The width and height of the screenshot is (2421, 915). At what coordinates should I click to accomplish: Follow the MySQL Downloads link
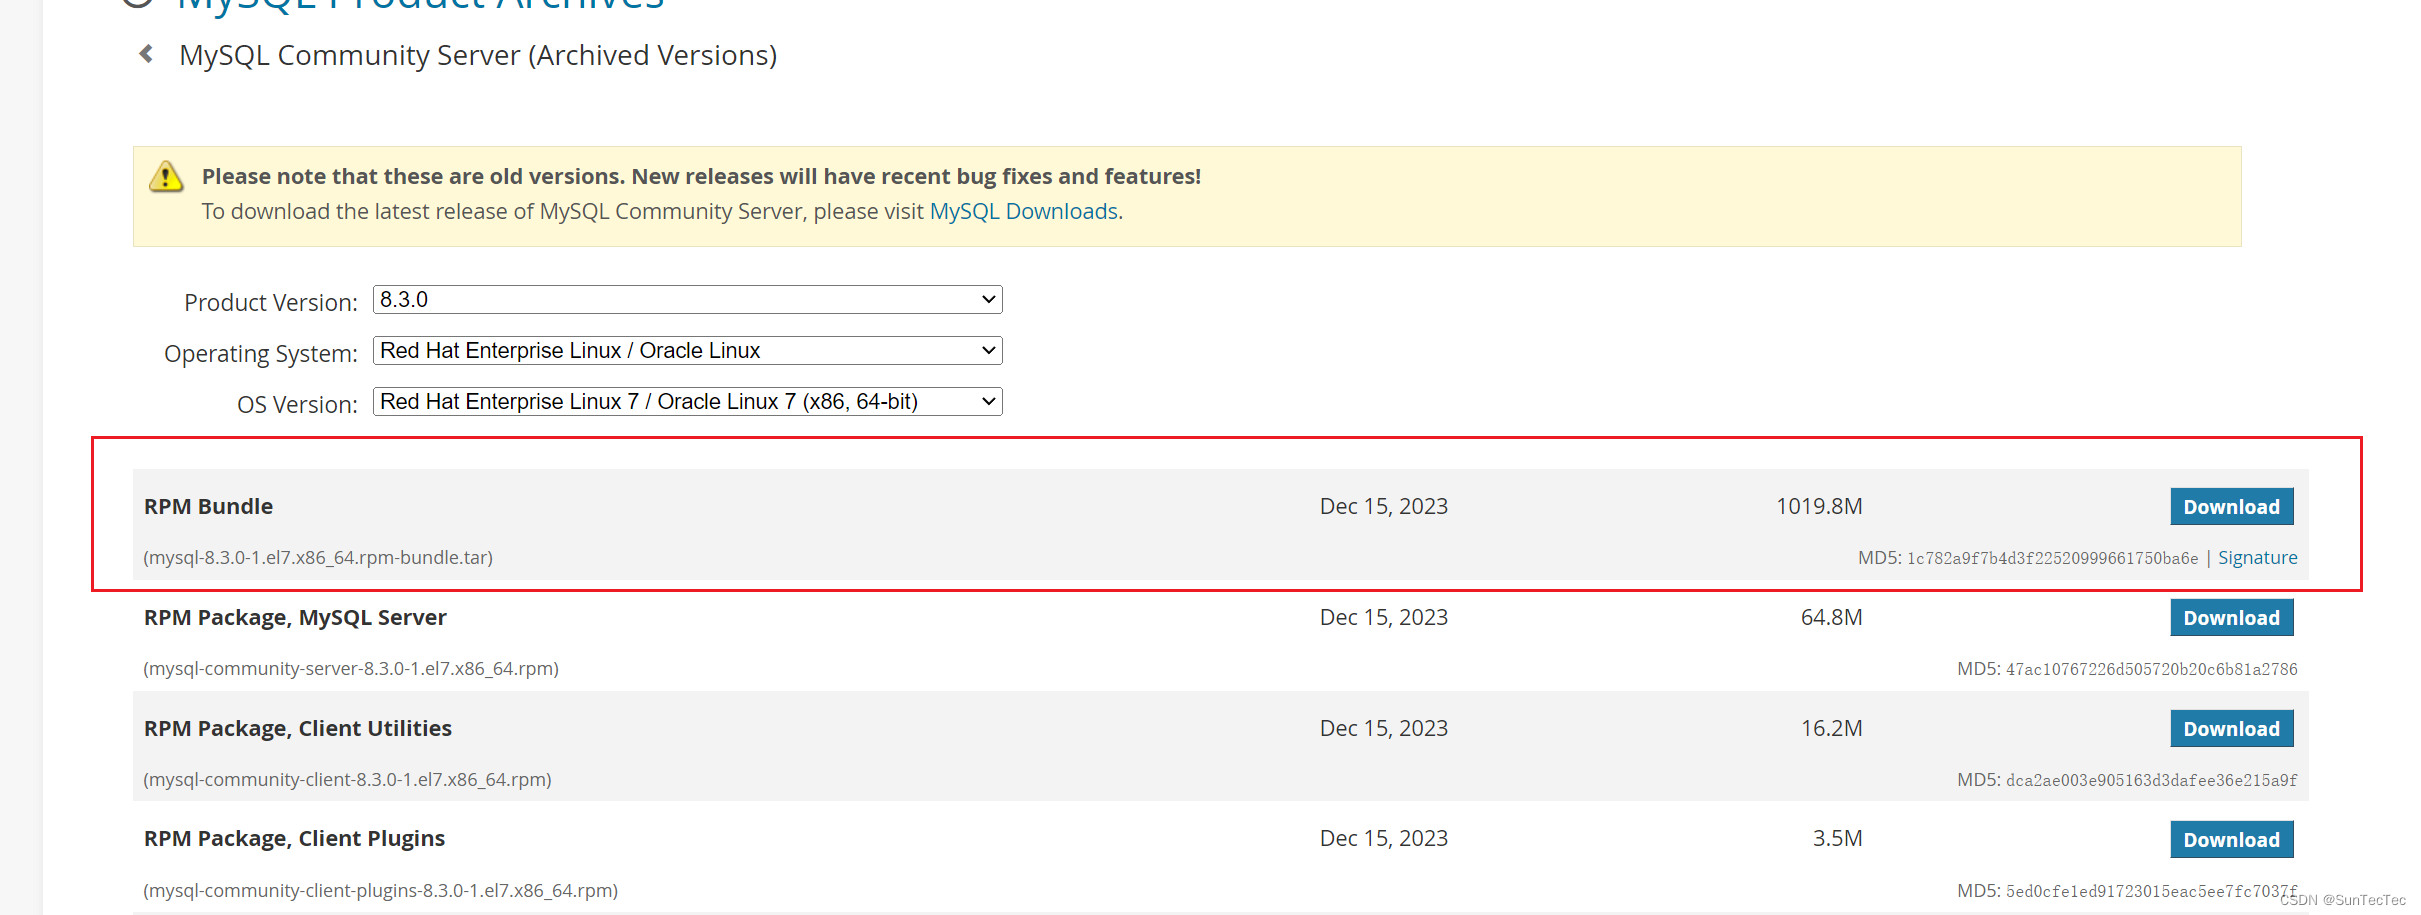(1024, 212)
